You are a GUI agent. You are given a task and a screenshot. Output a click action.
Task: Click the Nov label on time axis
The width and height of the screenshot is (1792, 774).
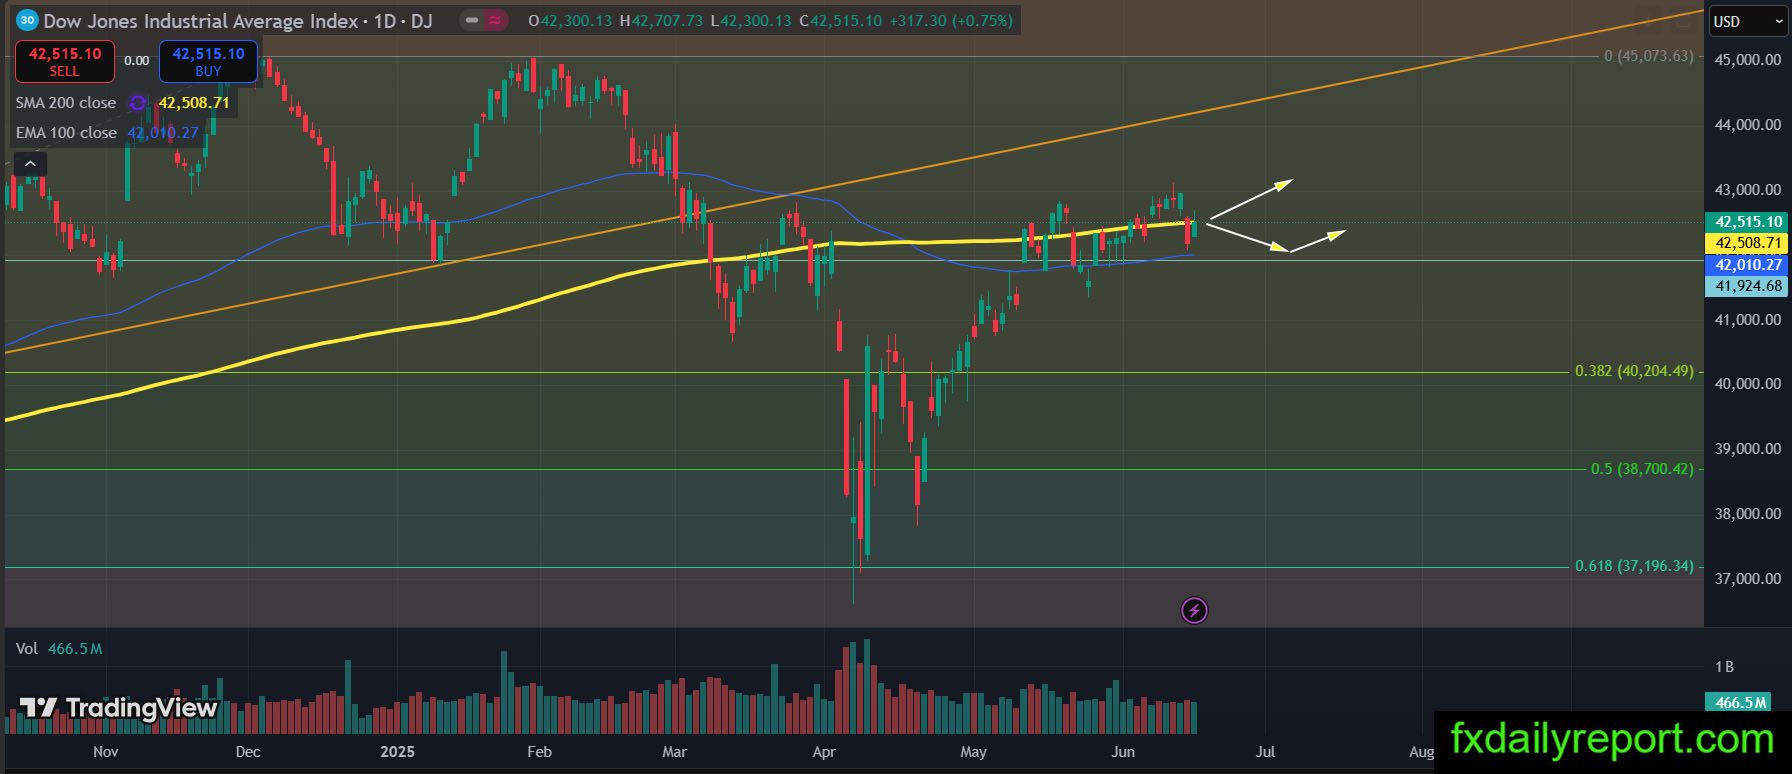(x=105, y=752)
